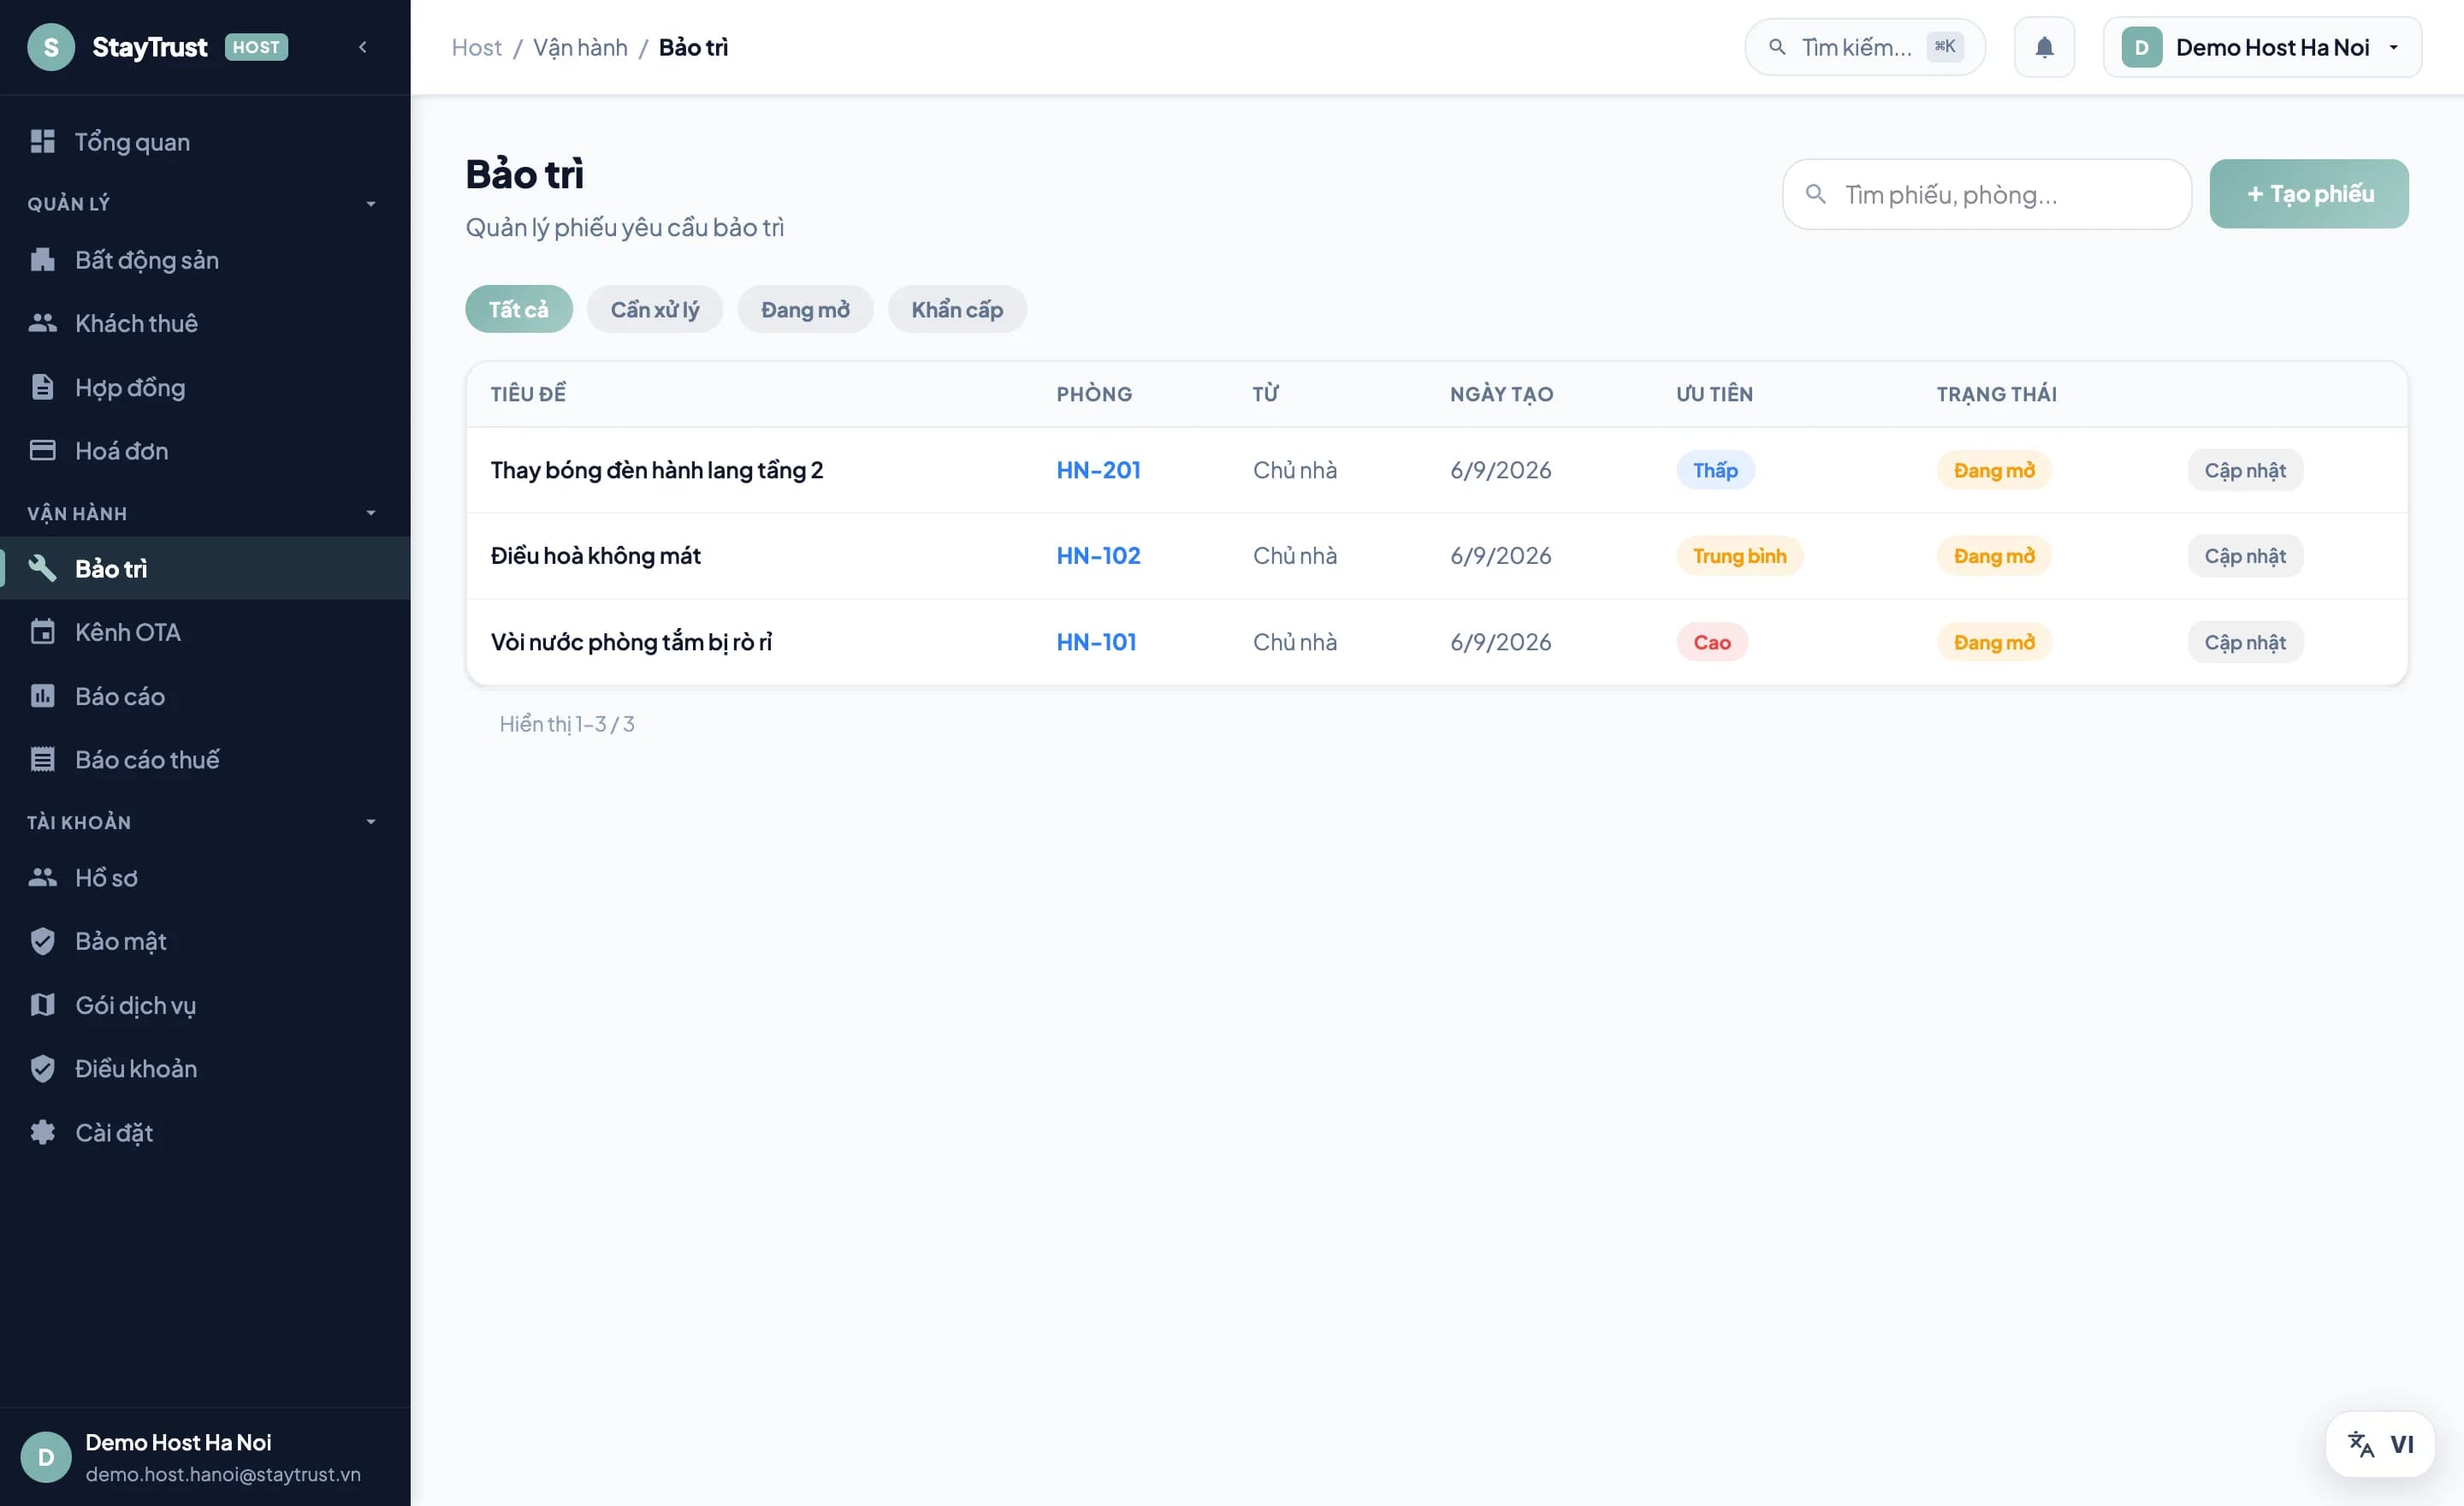Open Cài đặt gear icon
The height and width of the screenshot is (1506, 2464).
(x=42, y=1132)
